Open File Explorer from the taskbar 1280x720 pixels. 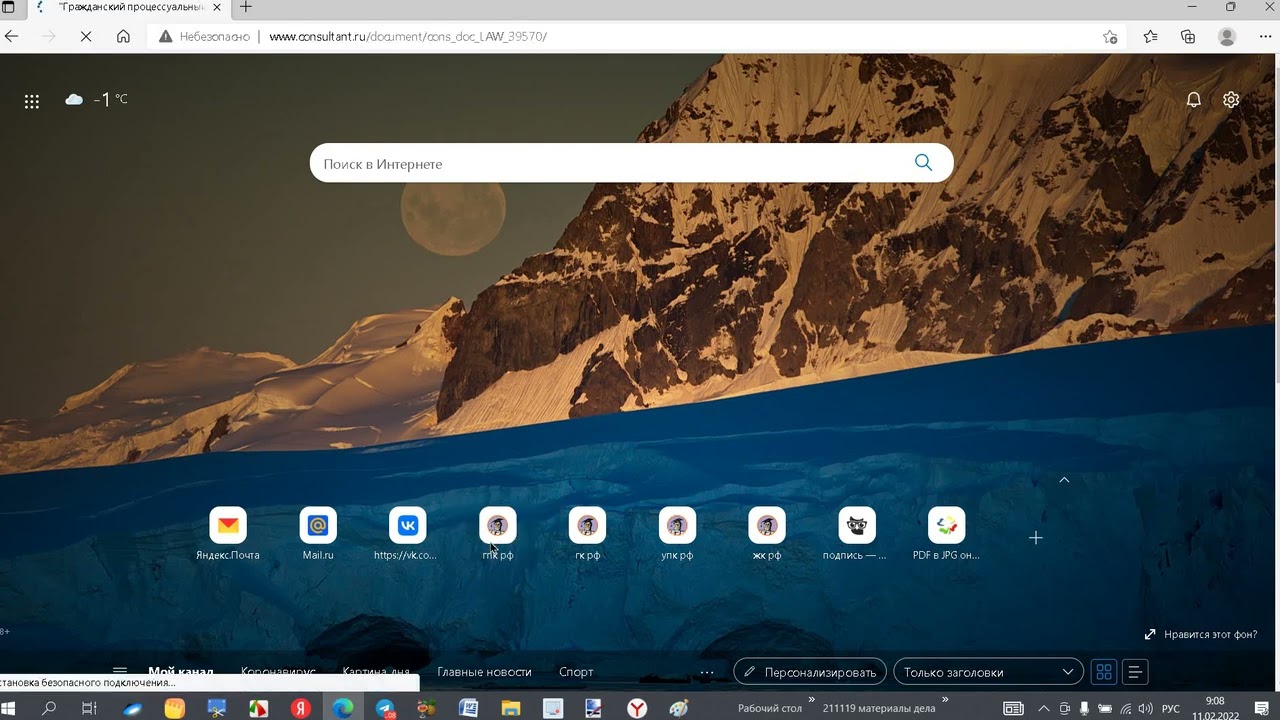coord(510,708)
